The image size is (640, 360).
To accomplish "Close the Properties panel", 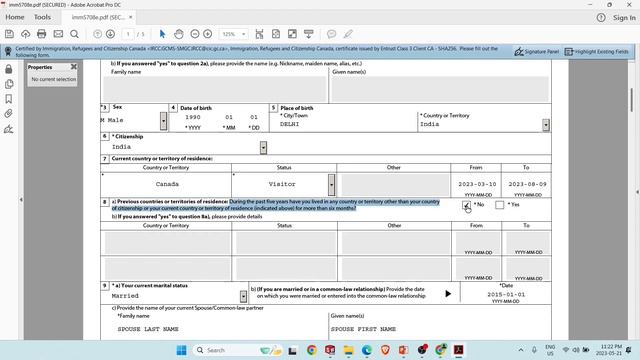I will 73,67.
